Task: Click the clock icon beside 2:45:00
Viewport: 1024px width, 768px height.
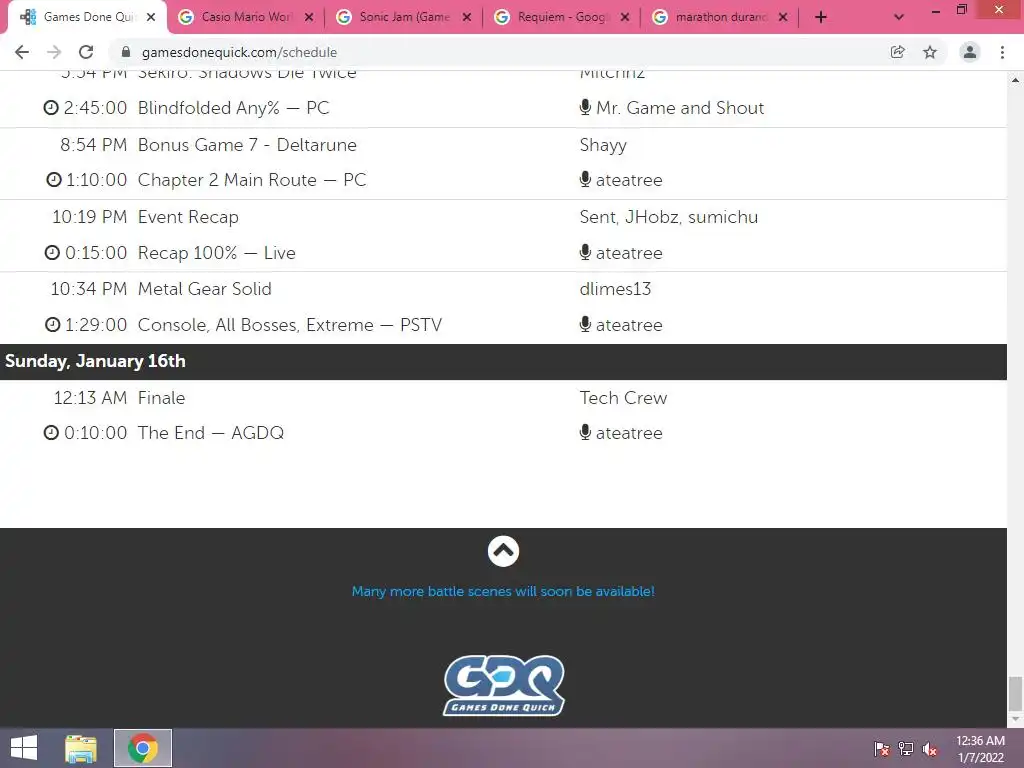Action: coord(51,107)
